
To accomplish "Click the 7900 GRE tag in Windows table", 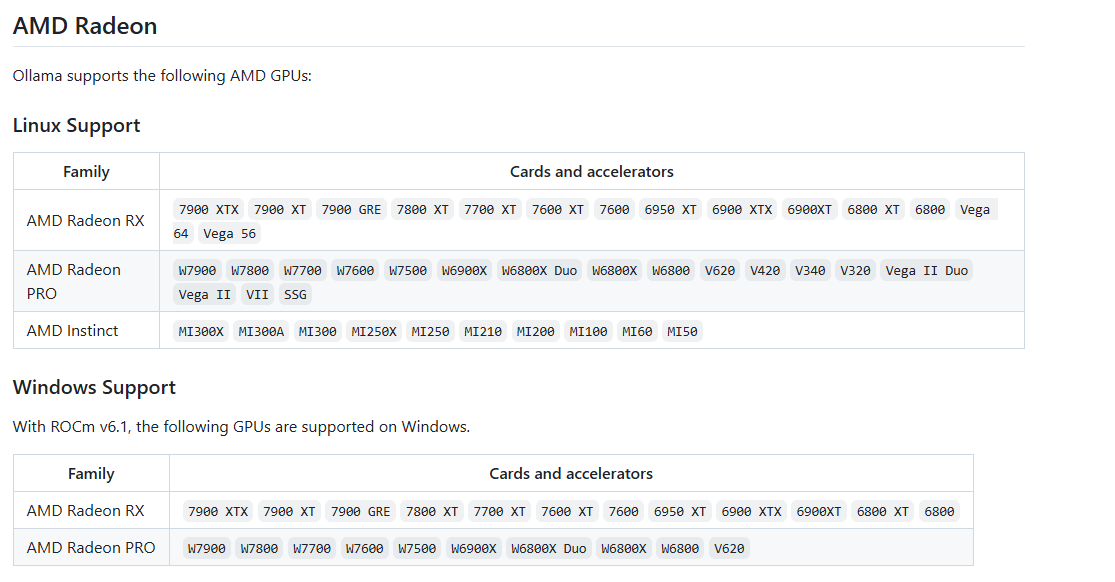I will coord(361,512).
